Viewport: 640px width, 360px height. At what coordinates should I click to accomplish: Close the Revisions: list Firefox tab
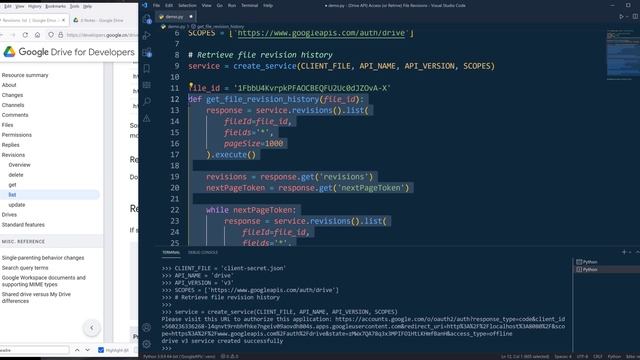coord(63,20)
